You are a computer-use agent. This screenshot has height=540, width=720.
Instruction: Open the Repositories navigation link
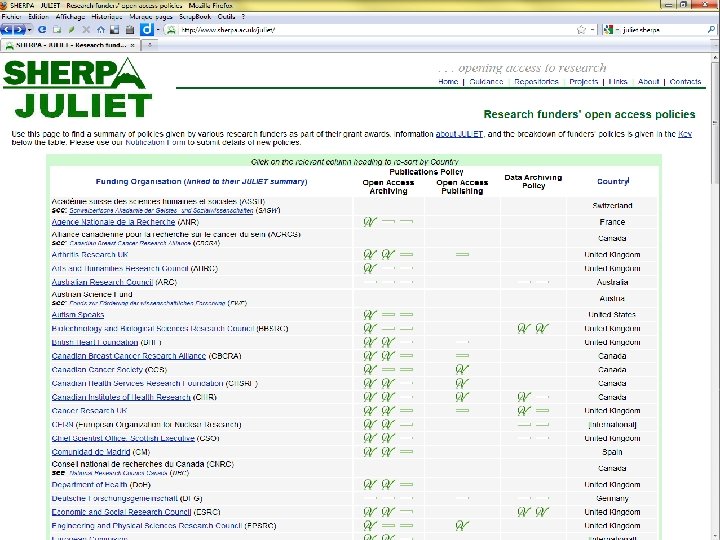pyautogui.click(x=536, y=82)
